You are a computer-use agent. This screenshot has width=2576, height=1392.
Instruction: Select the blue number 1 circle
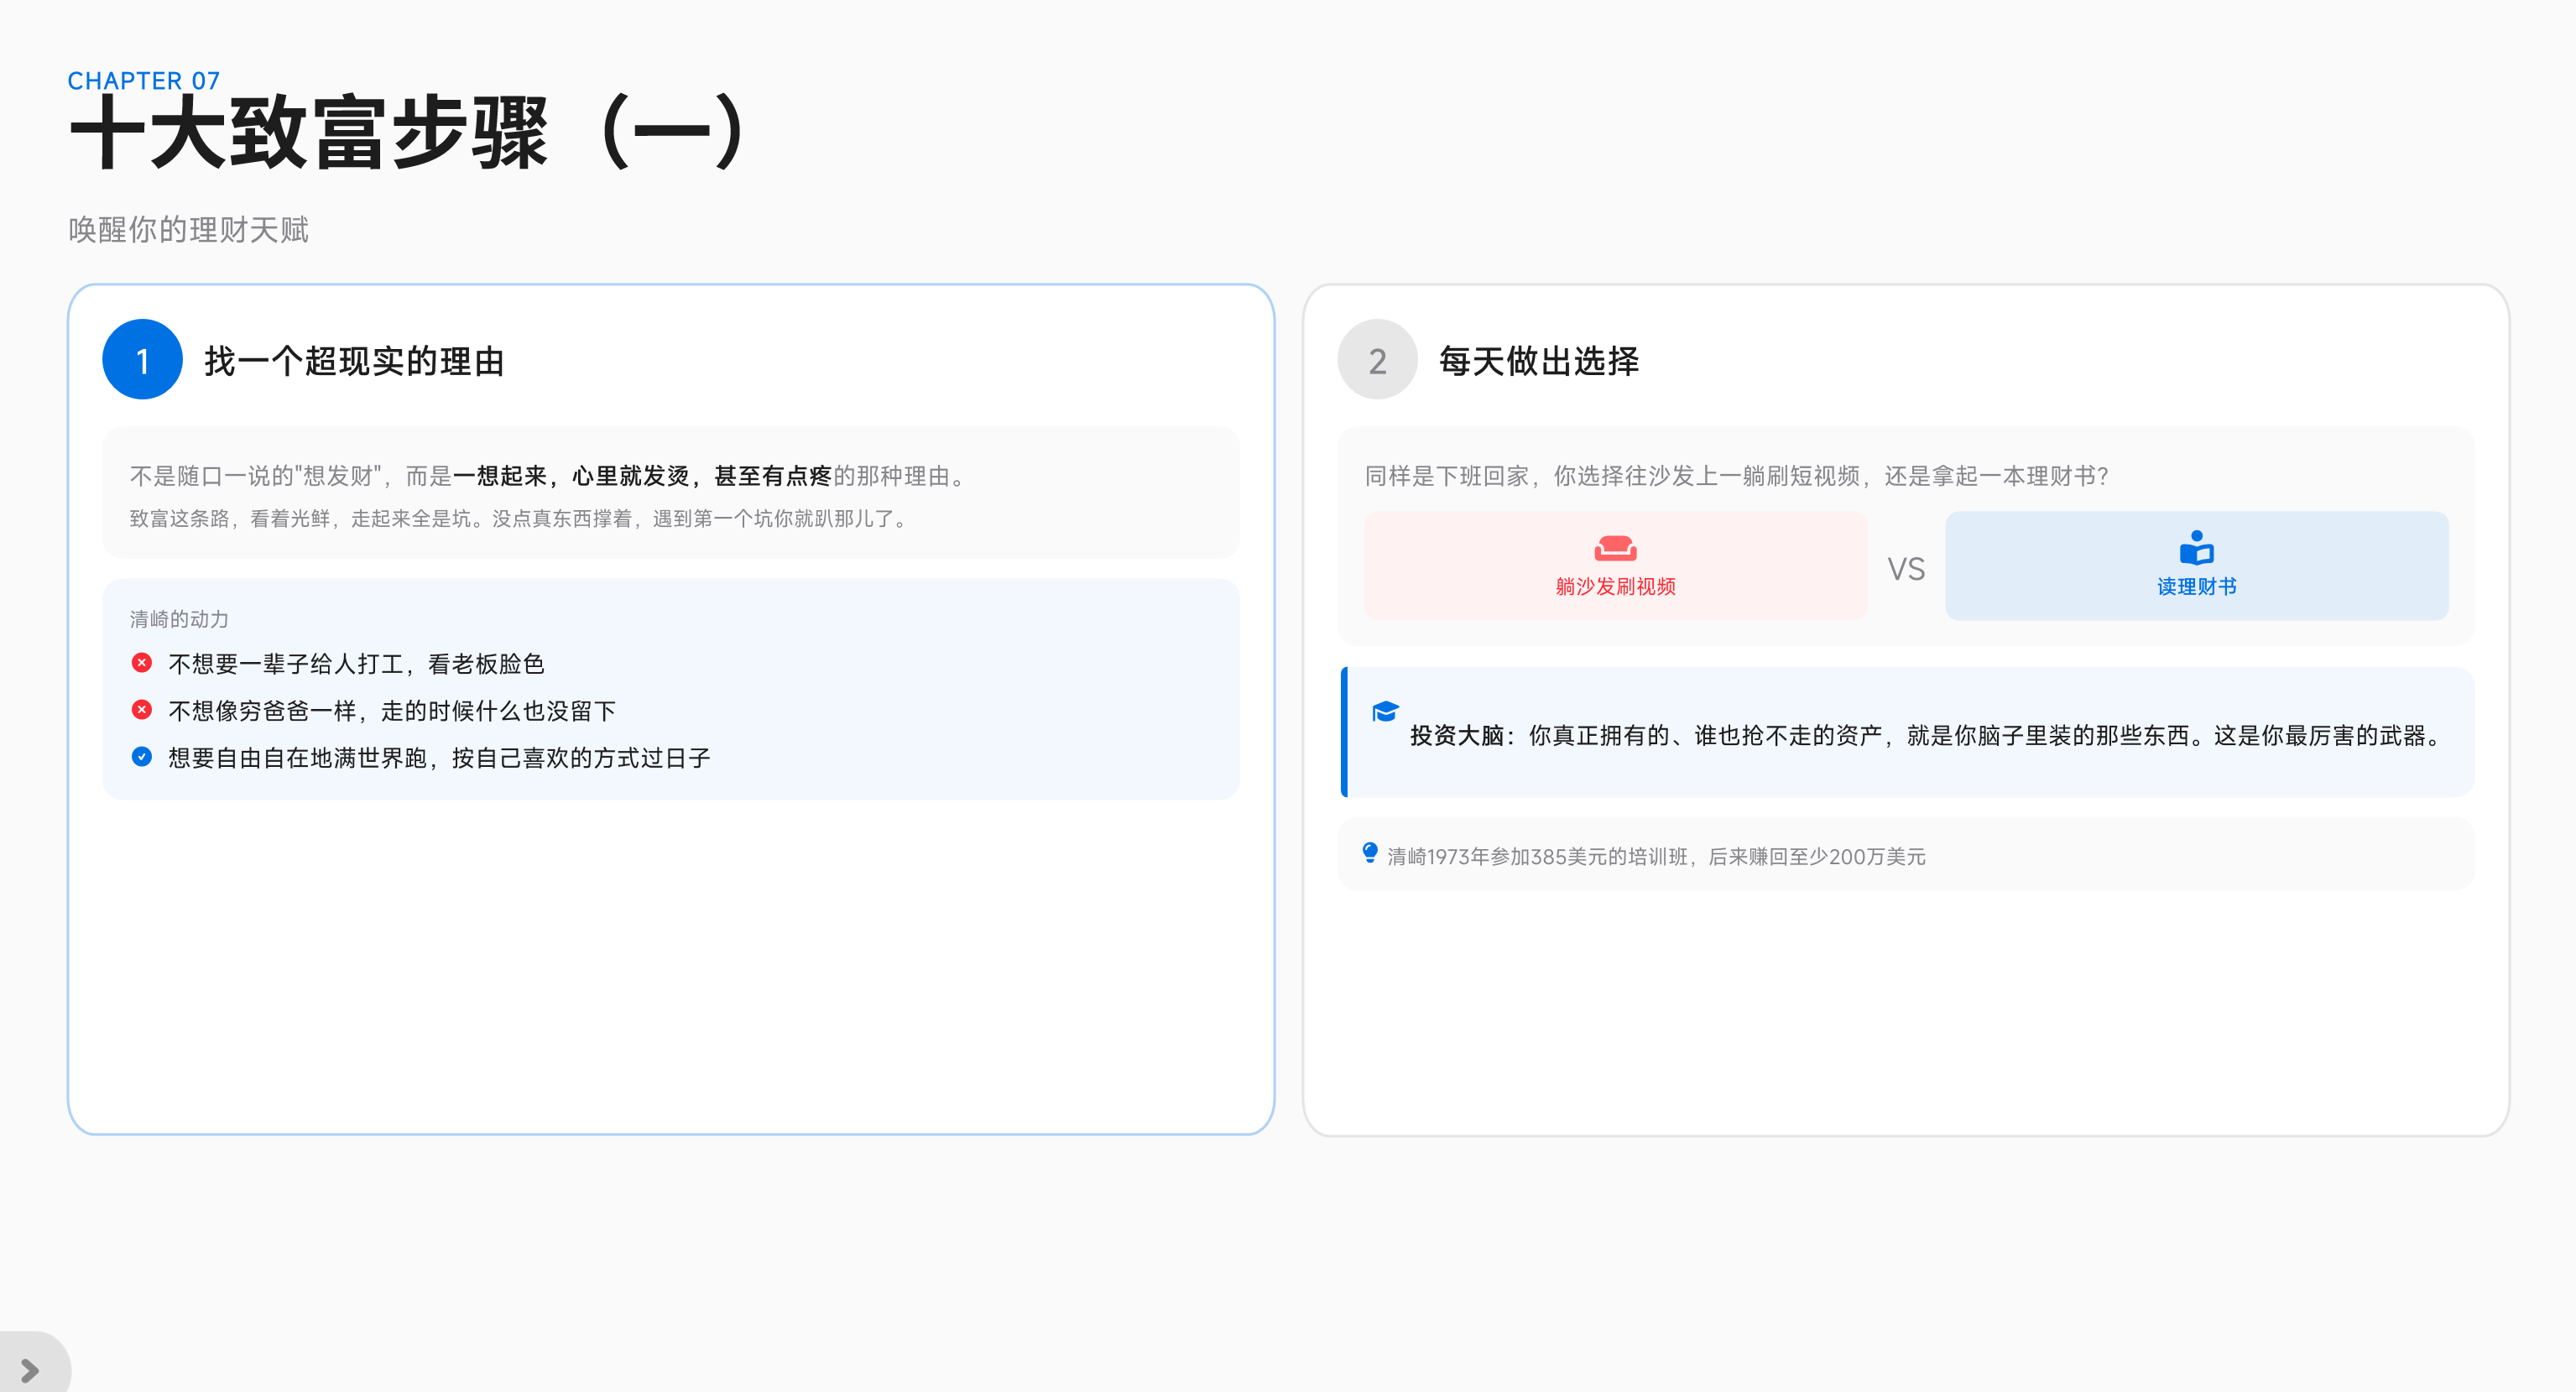[x=142, y=360]
